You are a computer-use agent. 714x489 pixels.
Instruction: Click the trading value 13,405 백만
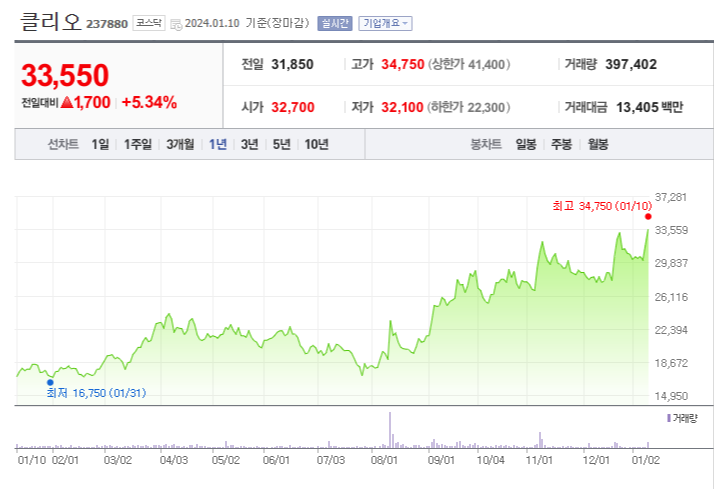649,107
